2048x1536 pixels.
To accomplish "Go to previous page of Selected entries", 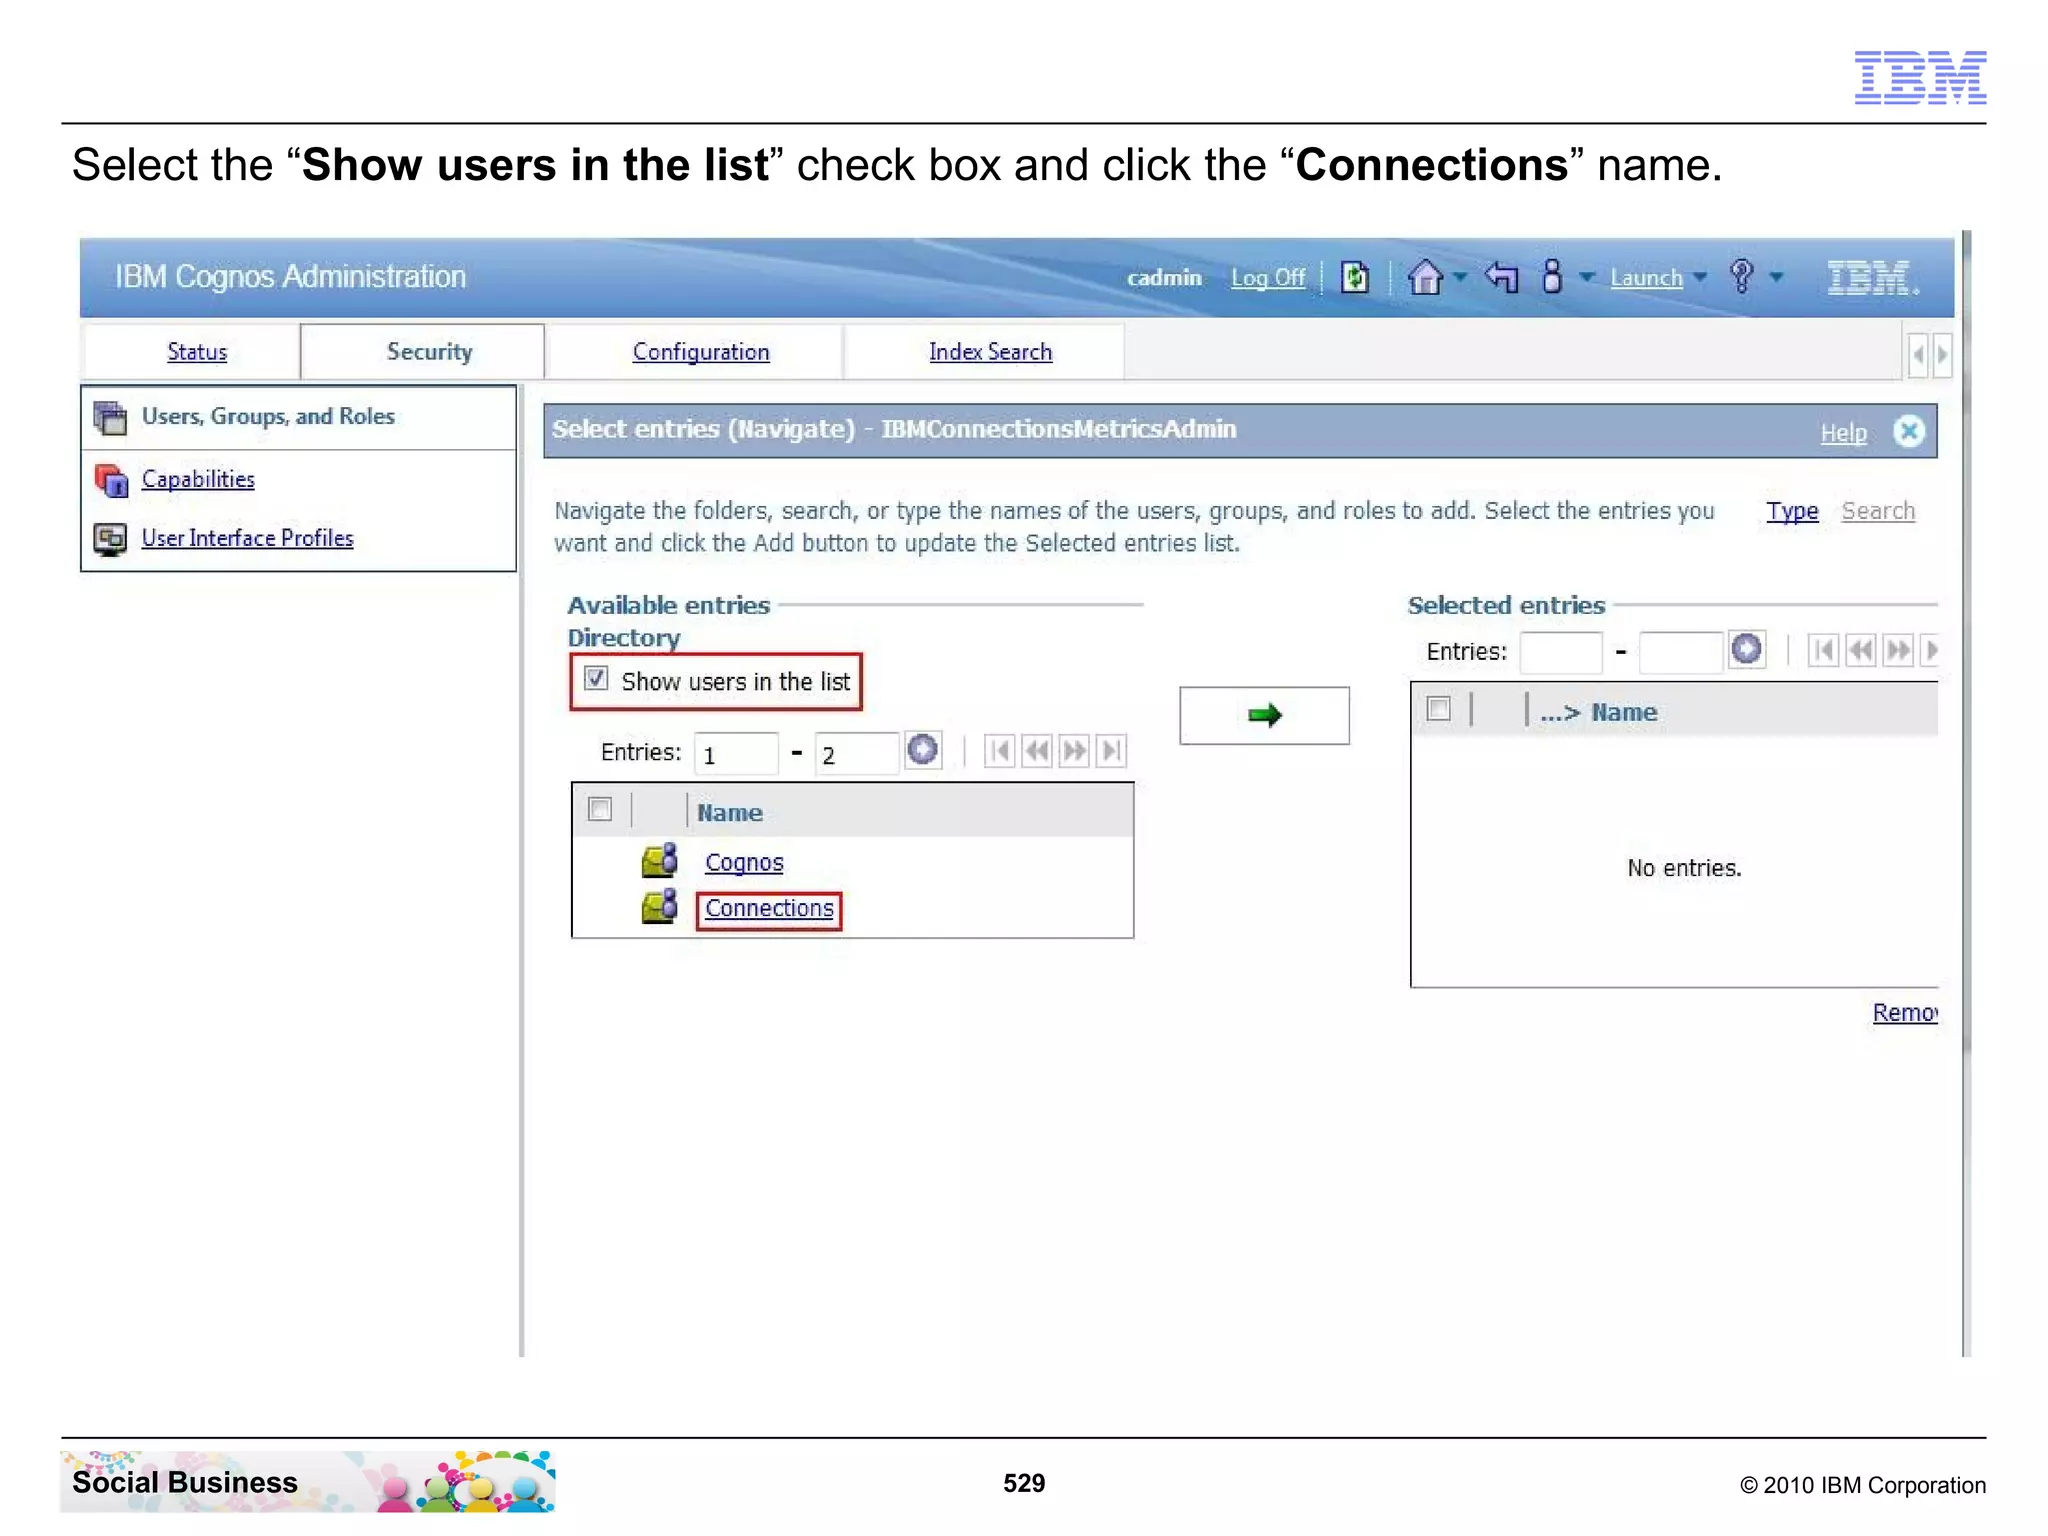I will coord(1860,651).
